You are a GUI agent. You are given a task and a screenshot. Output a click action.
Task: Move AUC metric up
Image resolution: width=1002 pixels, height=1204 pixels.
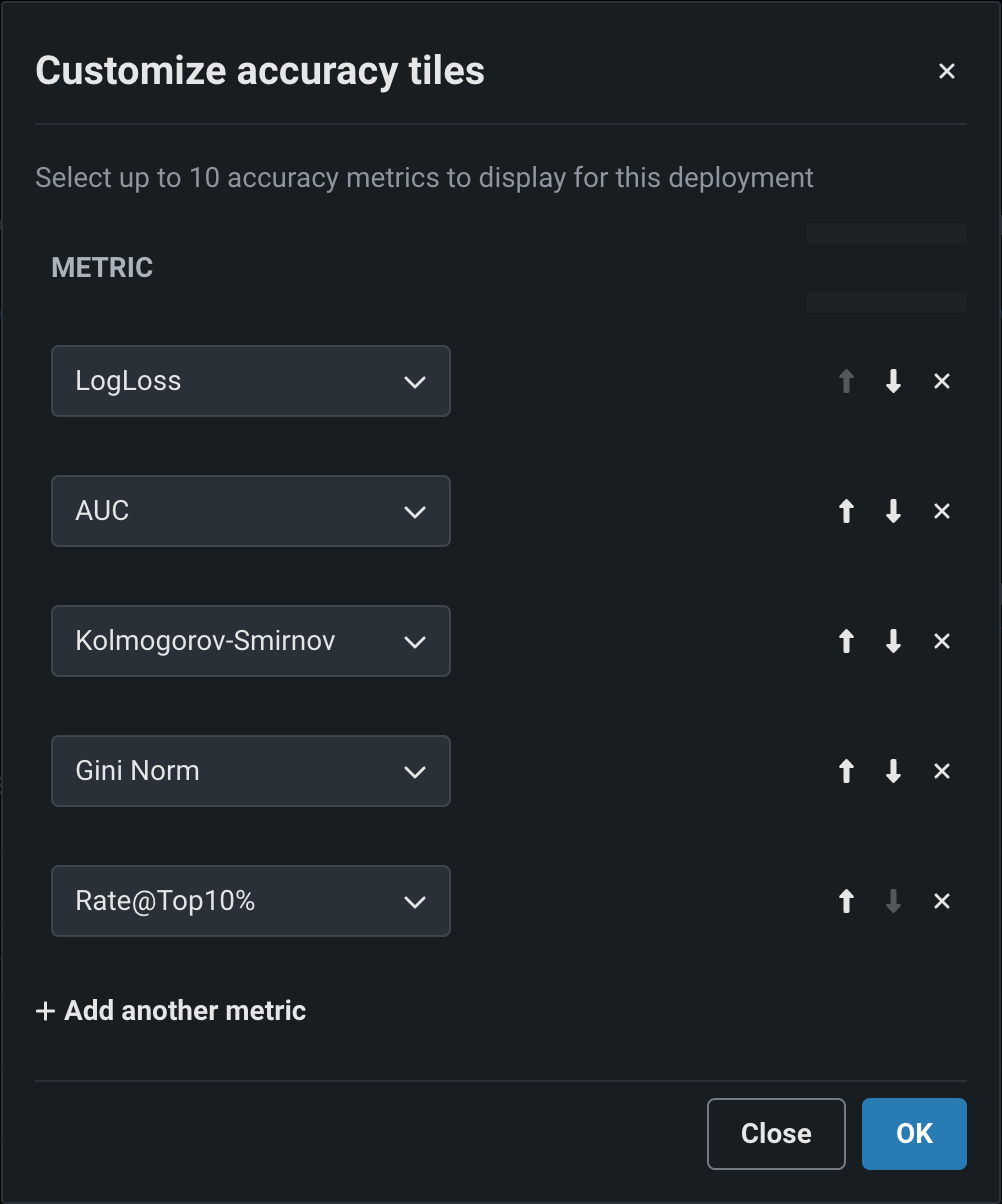point(846,511)
